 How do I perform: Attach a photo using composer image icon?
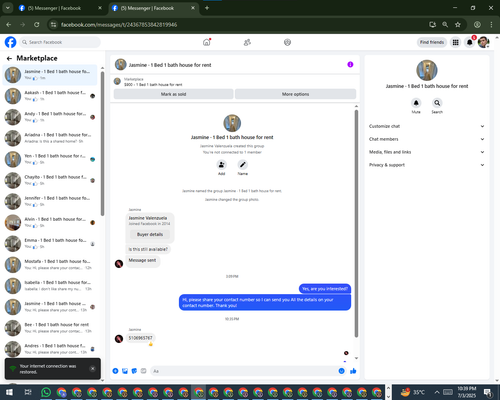125,371
